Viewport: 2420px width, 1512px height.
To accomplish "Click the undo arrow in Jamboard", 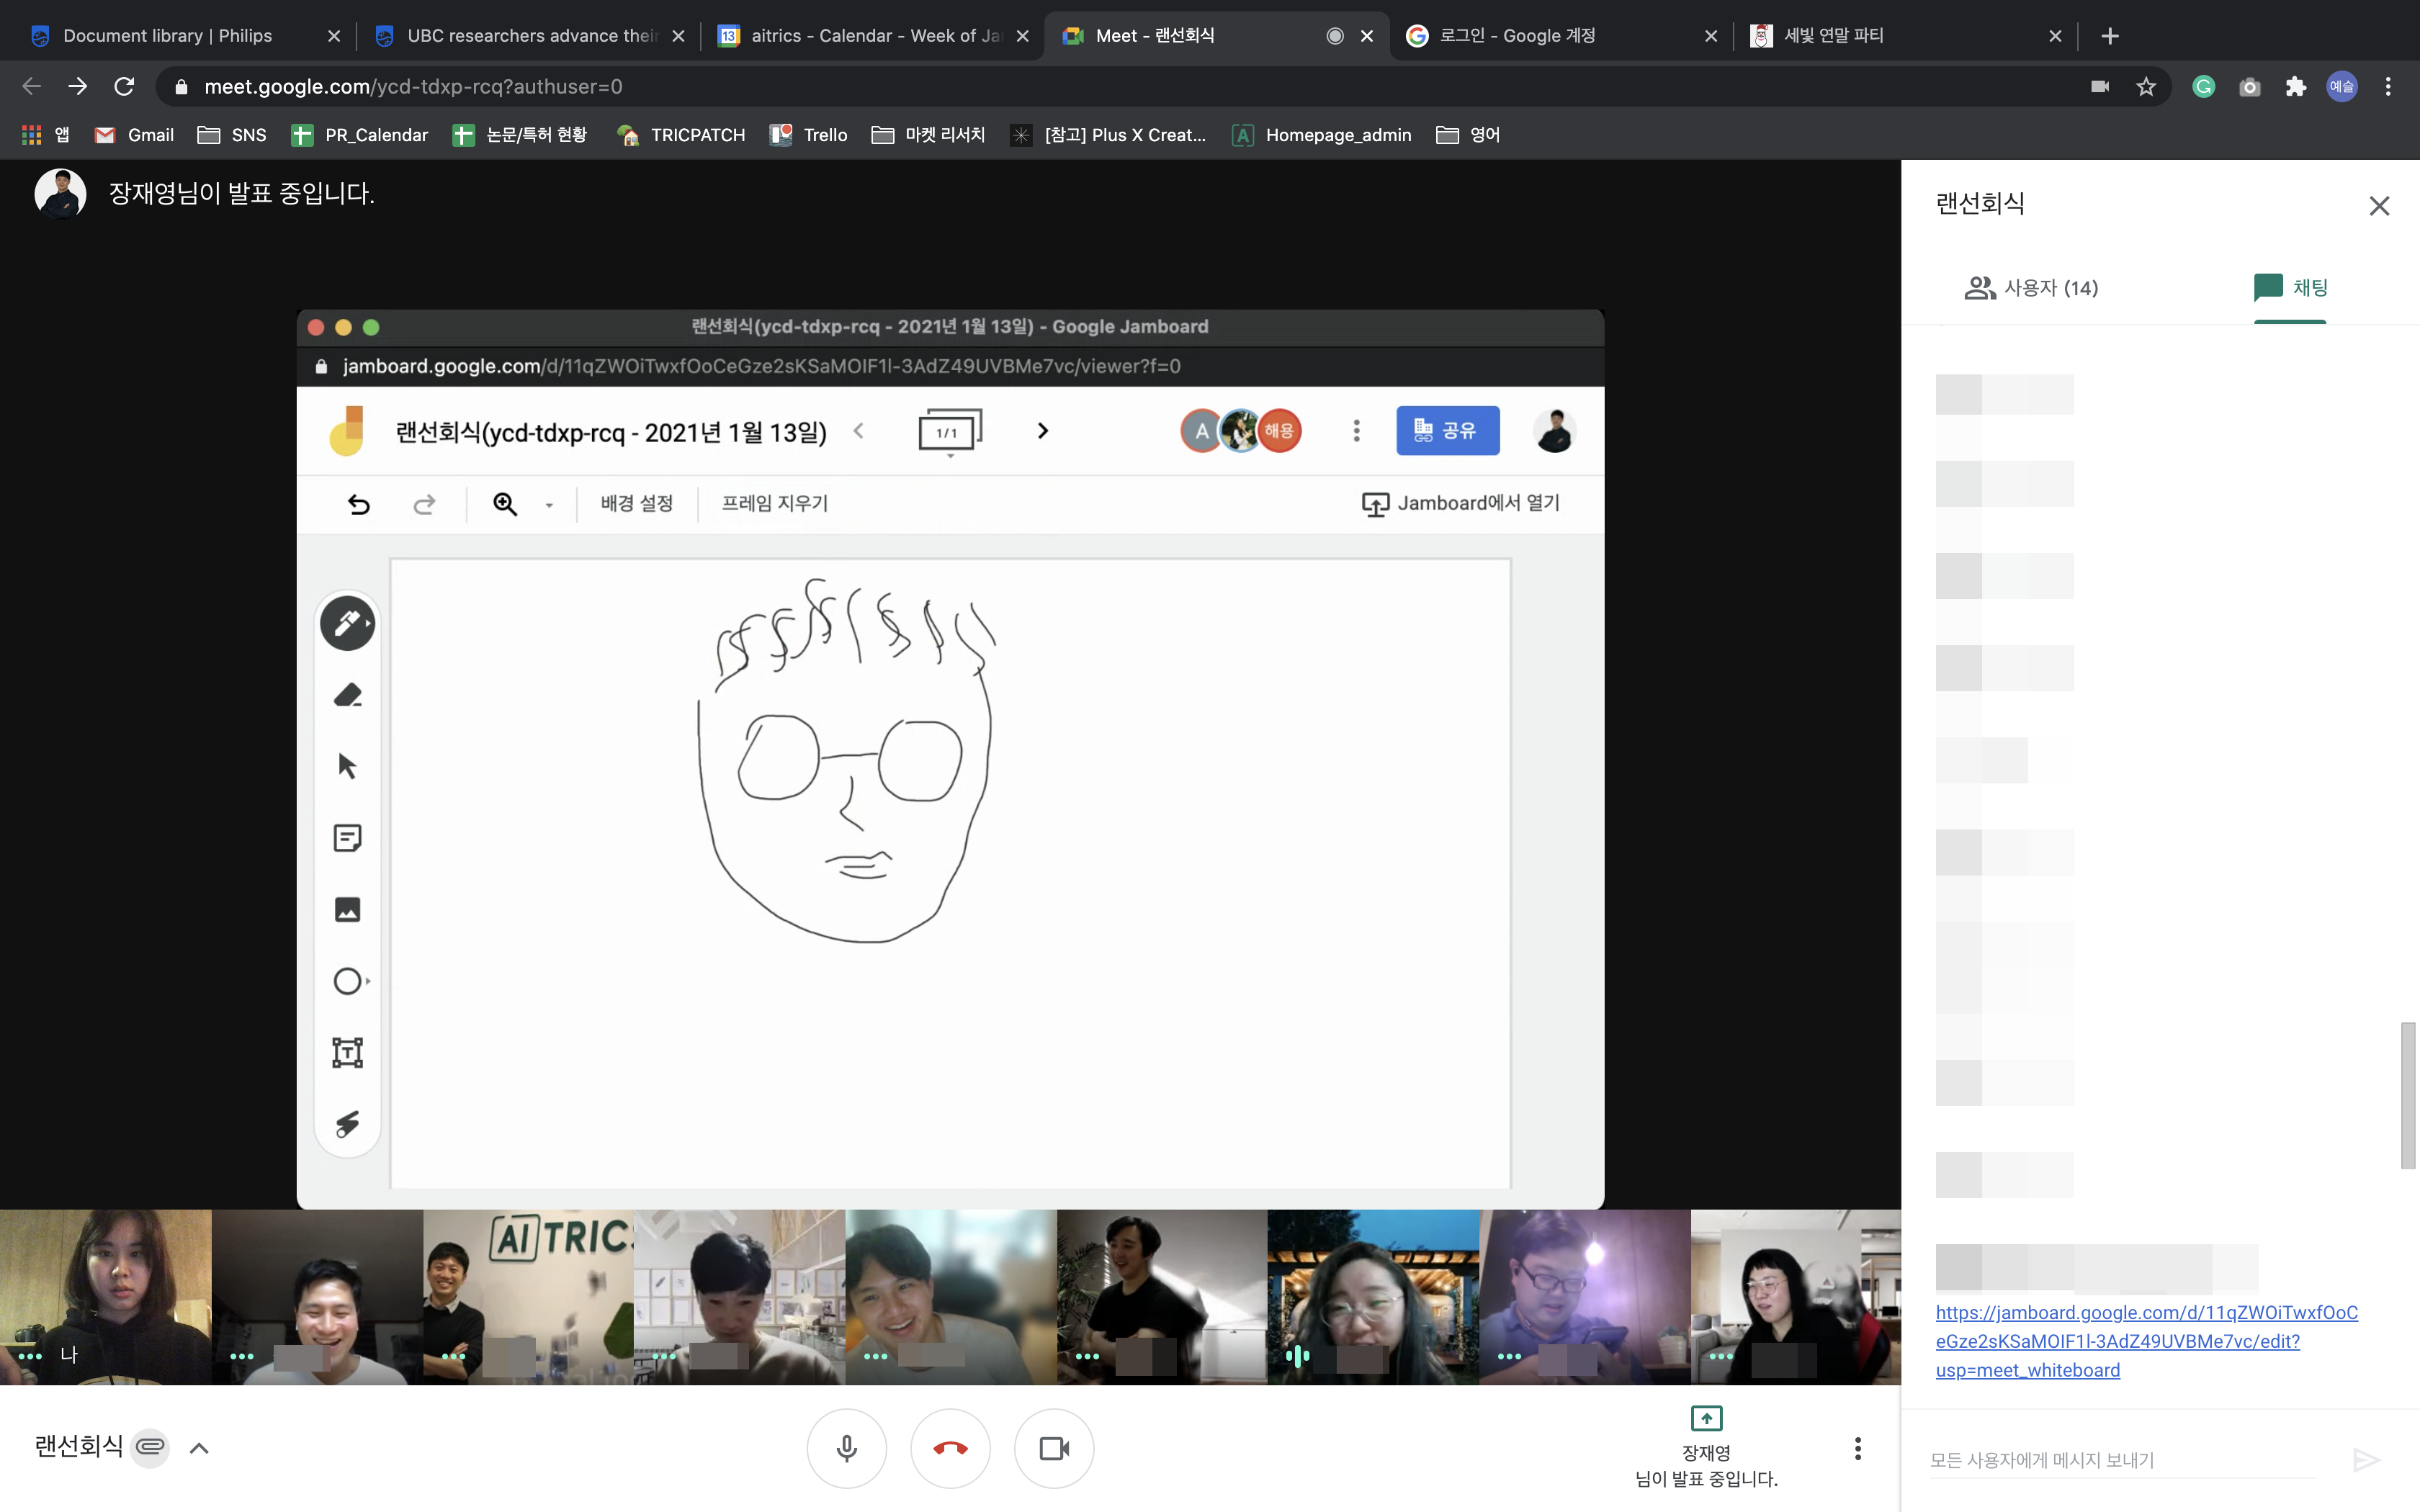I will click(x=358, y=504).
